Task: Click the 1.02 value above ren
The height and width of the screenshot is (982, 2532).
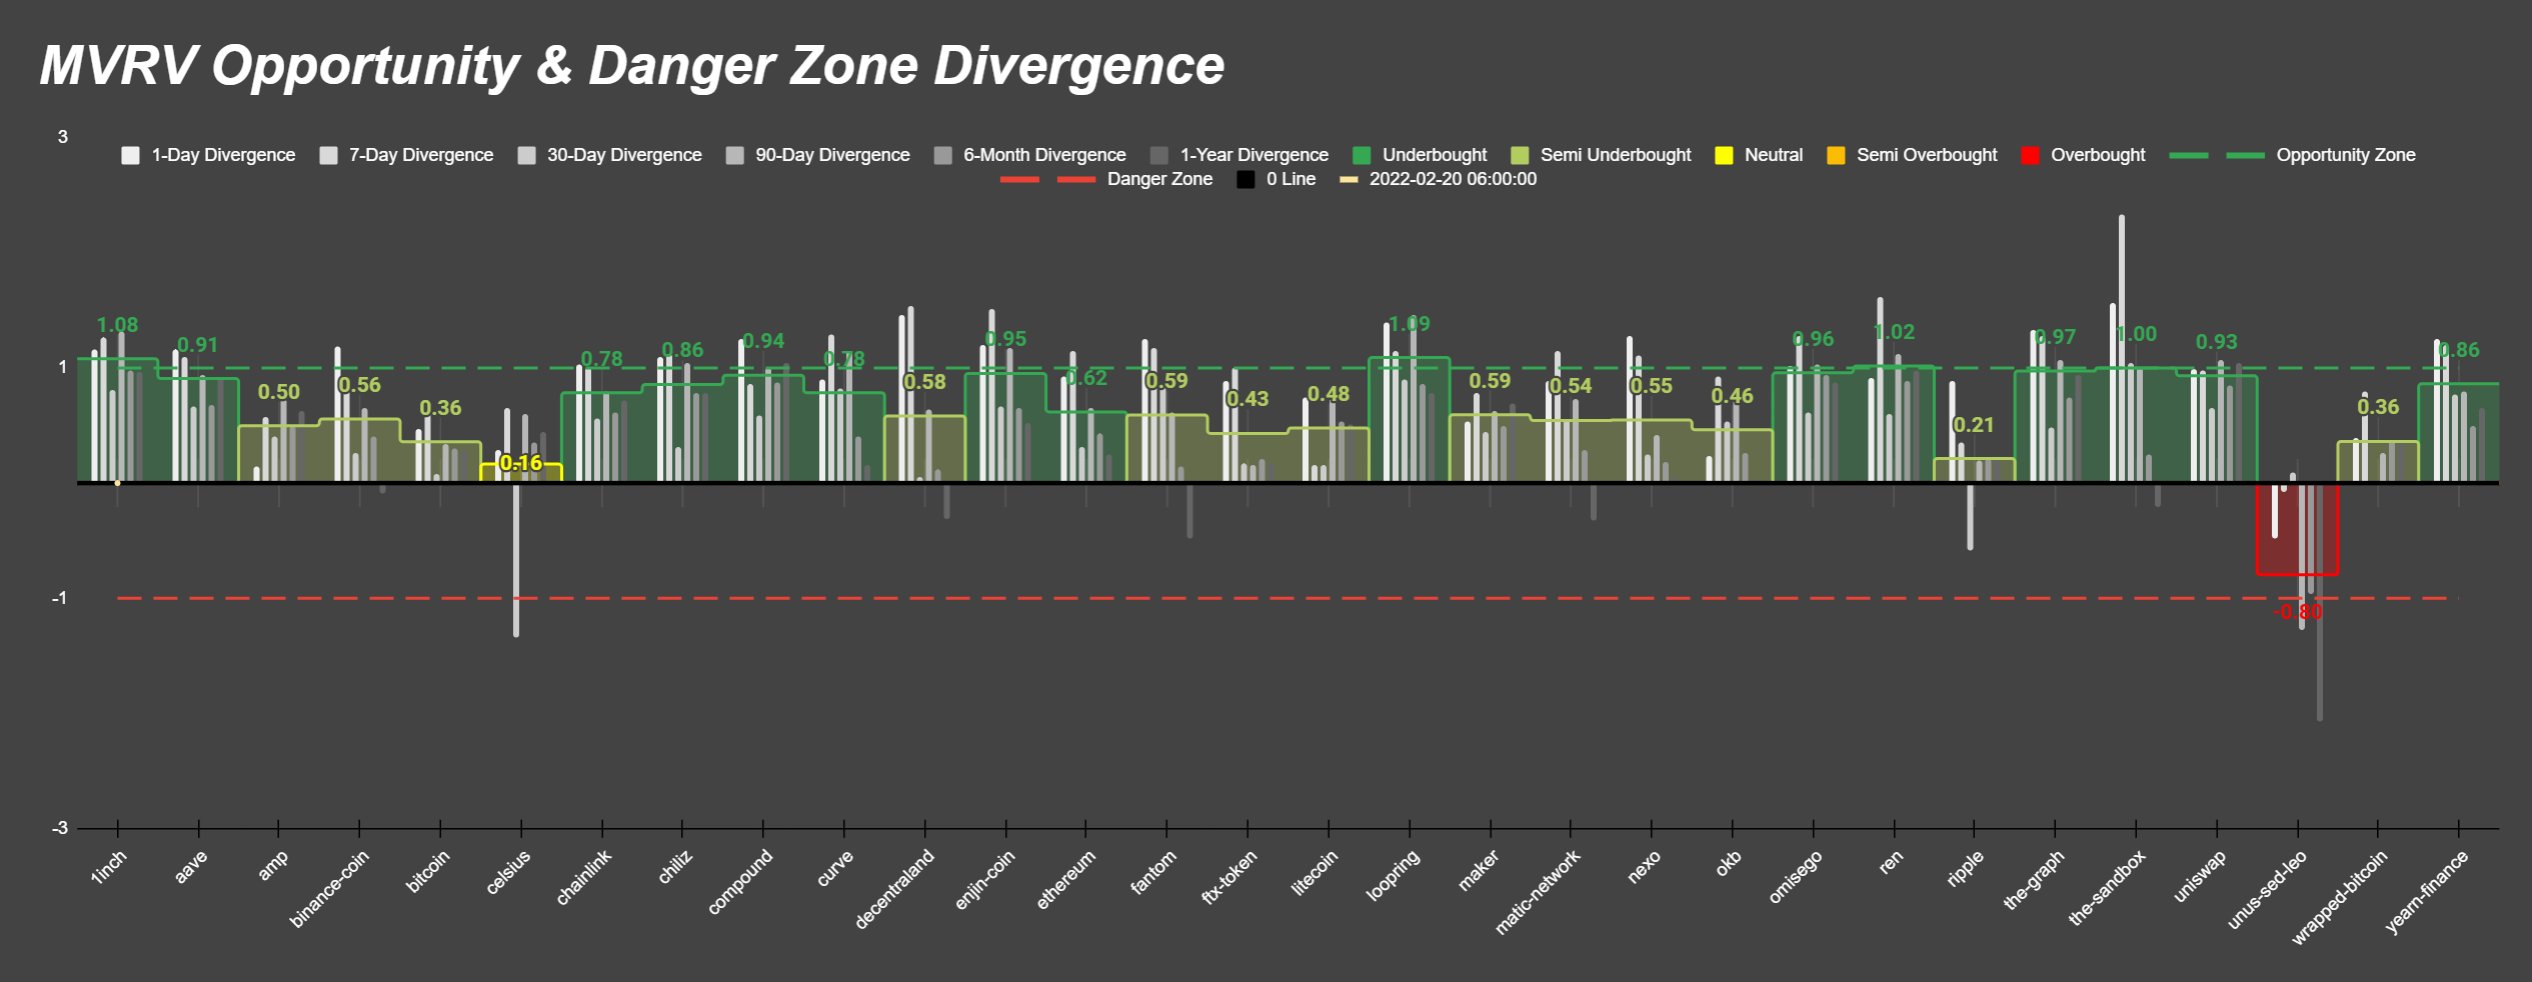Action: pos(1894,332)
